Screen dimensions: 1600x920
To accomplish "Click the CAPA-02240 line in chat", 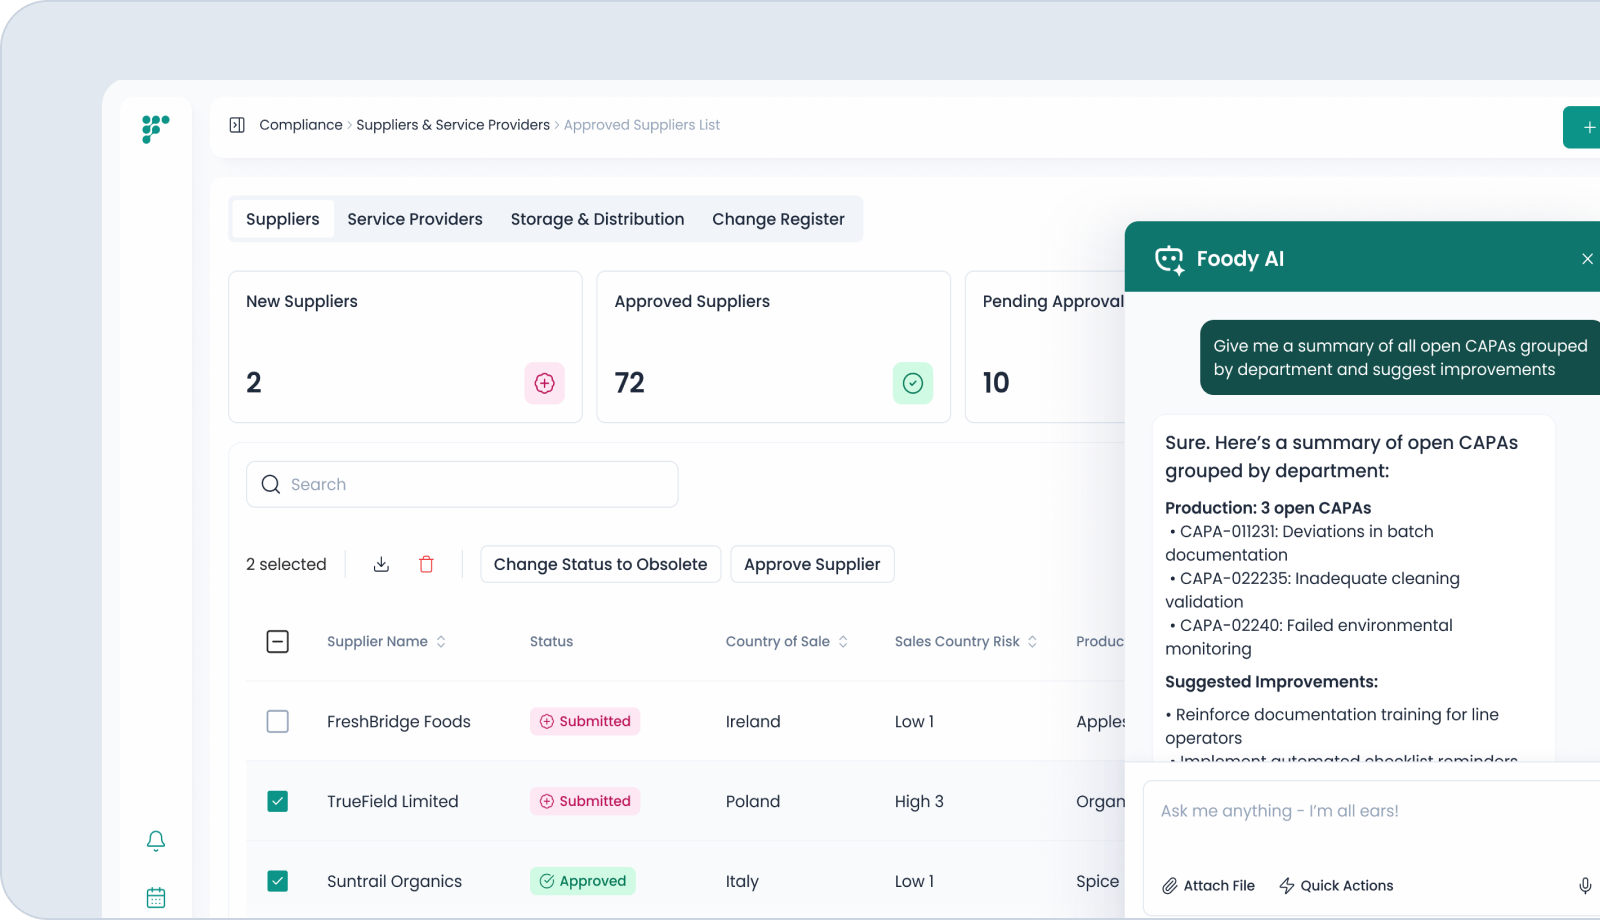I will [1309, 637].
